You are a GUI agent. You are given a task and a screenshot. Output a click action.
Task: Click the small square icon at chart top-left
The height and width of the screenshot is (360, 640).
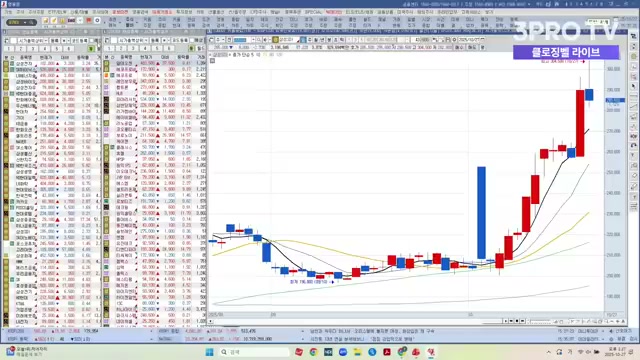(213, 61)
